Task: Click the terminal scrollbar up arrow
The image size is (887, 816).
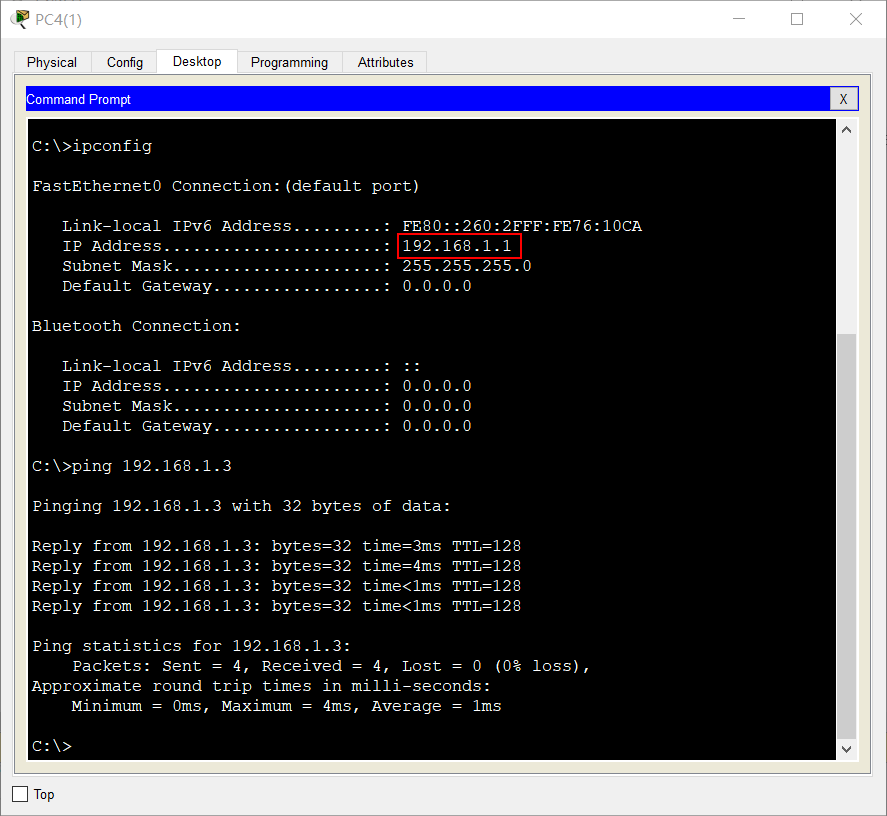Action: (846, 130)
